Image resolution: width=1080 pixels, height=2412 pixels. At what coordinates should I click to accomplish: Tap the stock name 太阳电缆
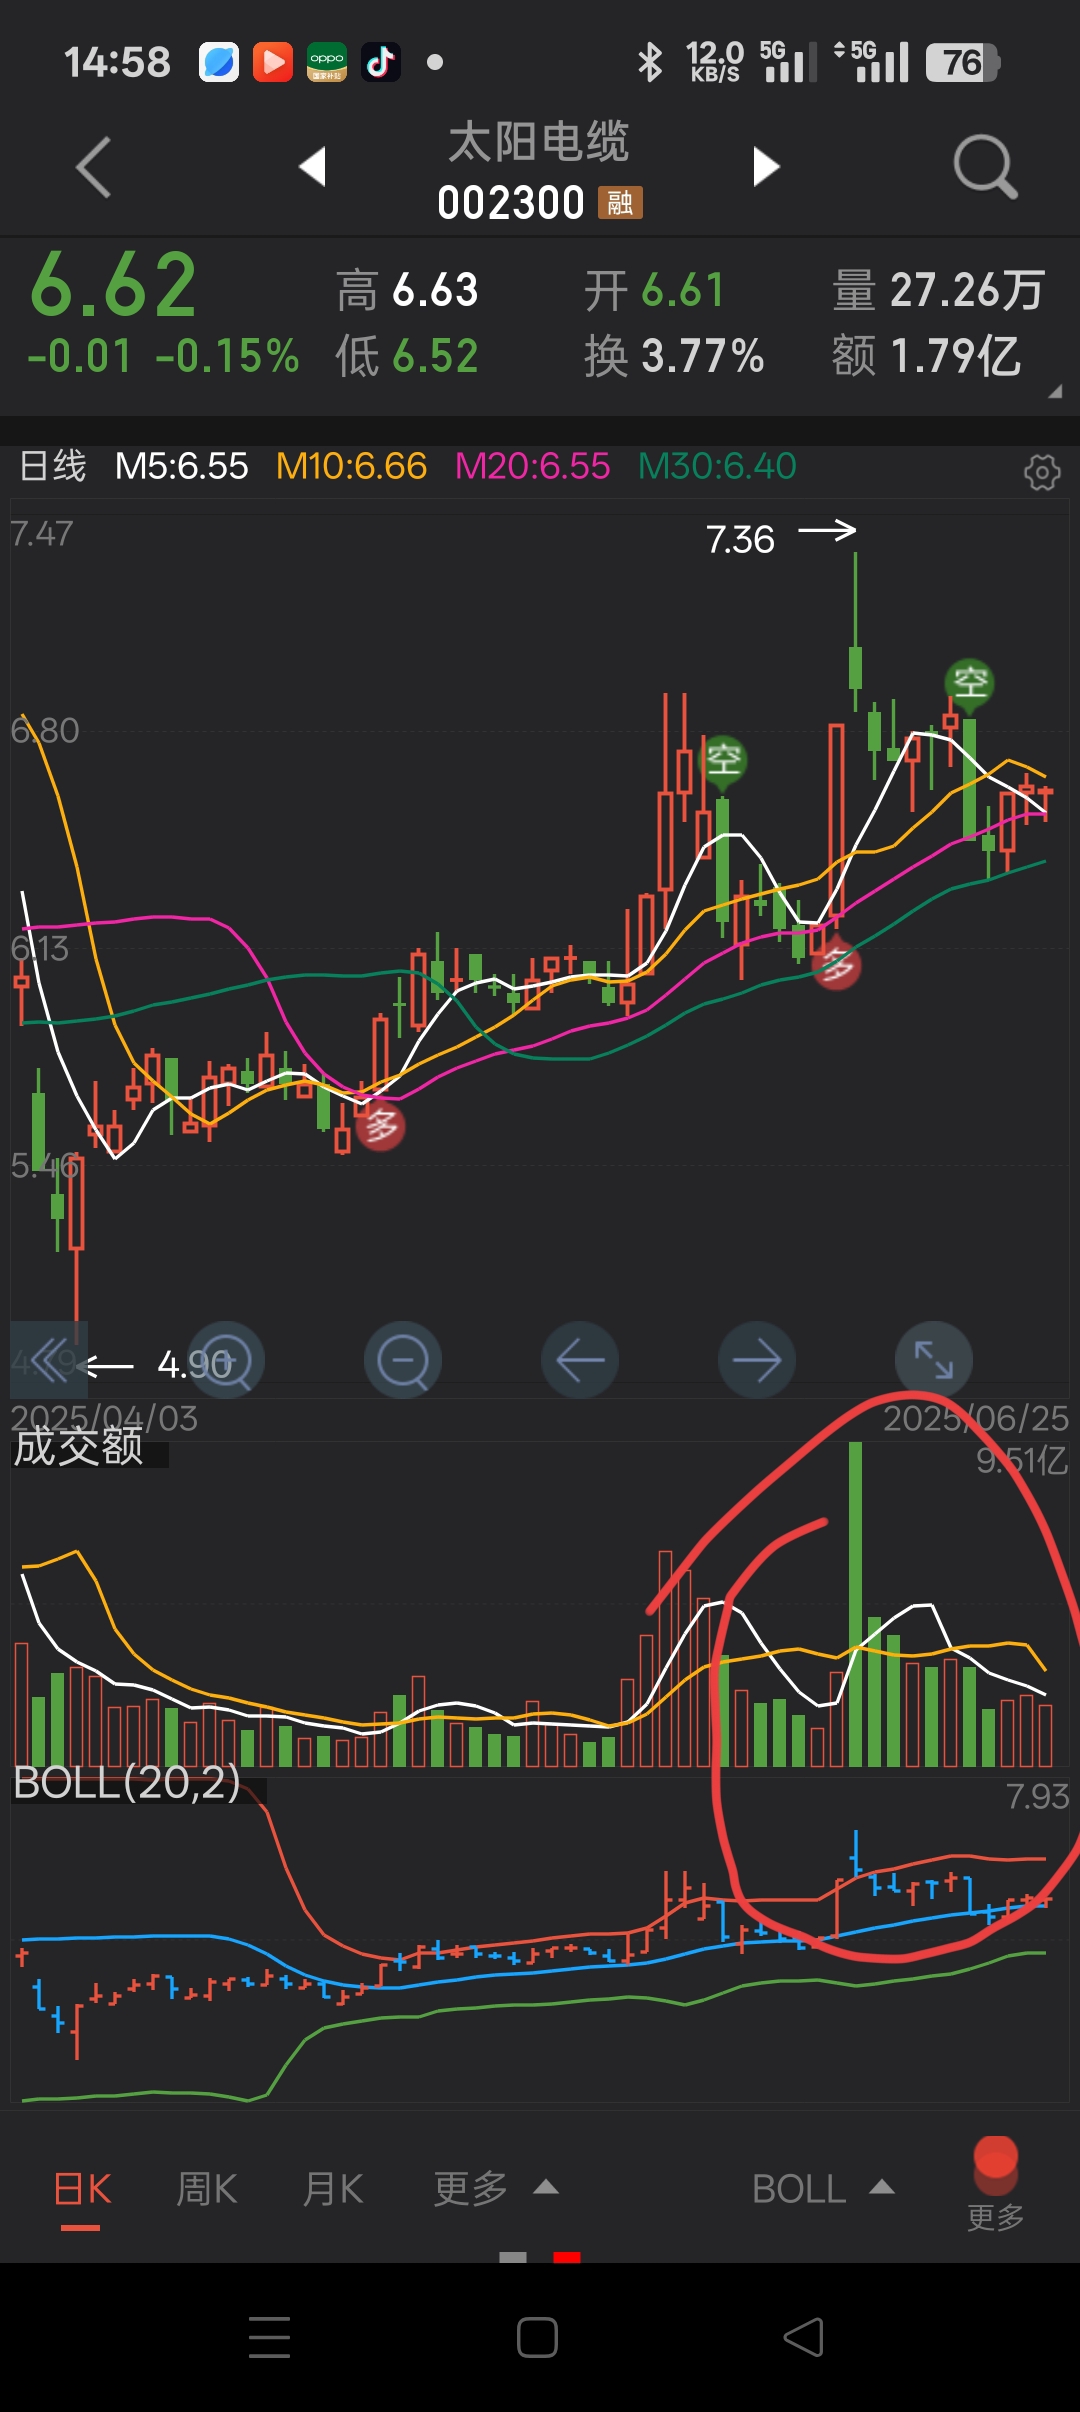[x=539, y=142]
